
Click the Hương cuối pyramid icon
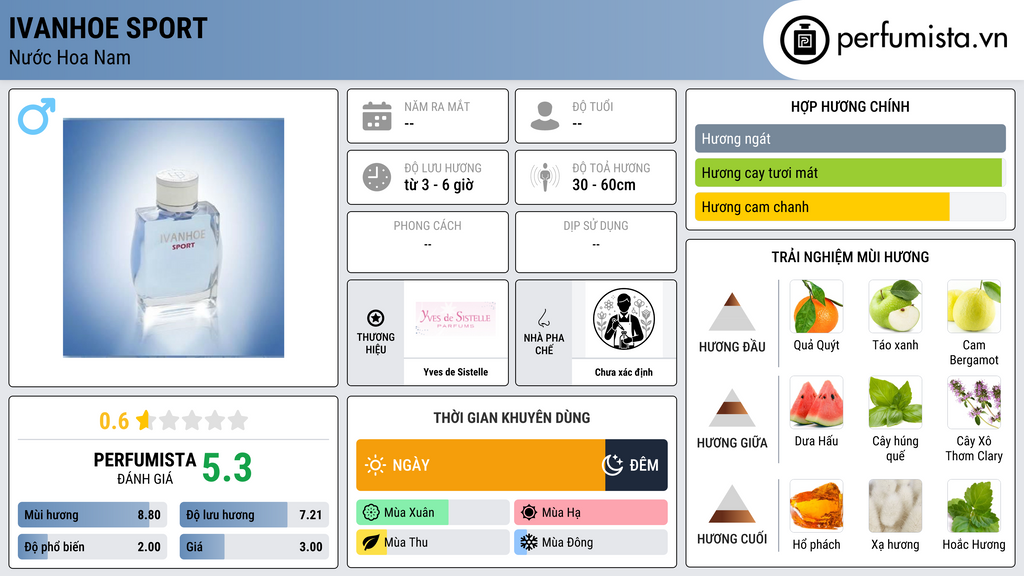click(732, 504)
